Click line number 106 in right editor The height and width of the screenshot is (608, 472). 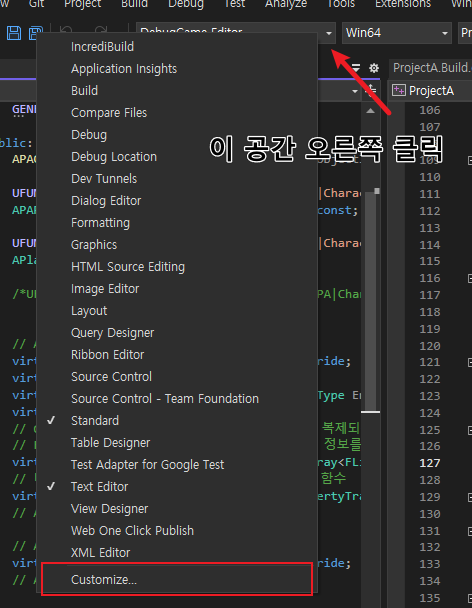[x=430, y=110]
